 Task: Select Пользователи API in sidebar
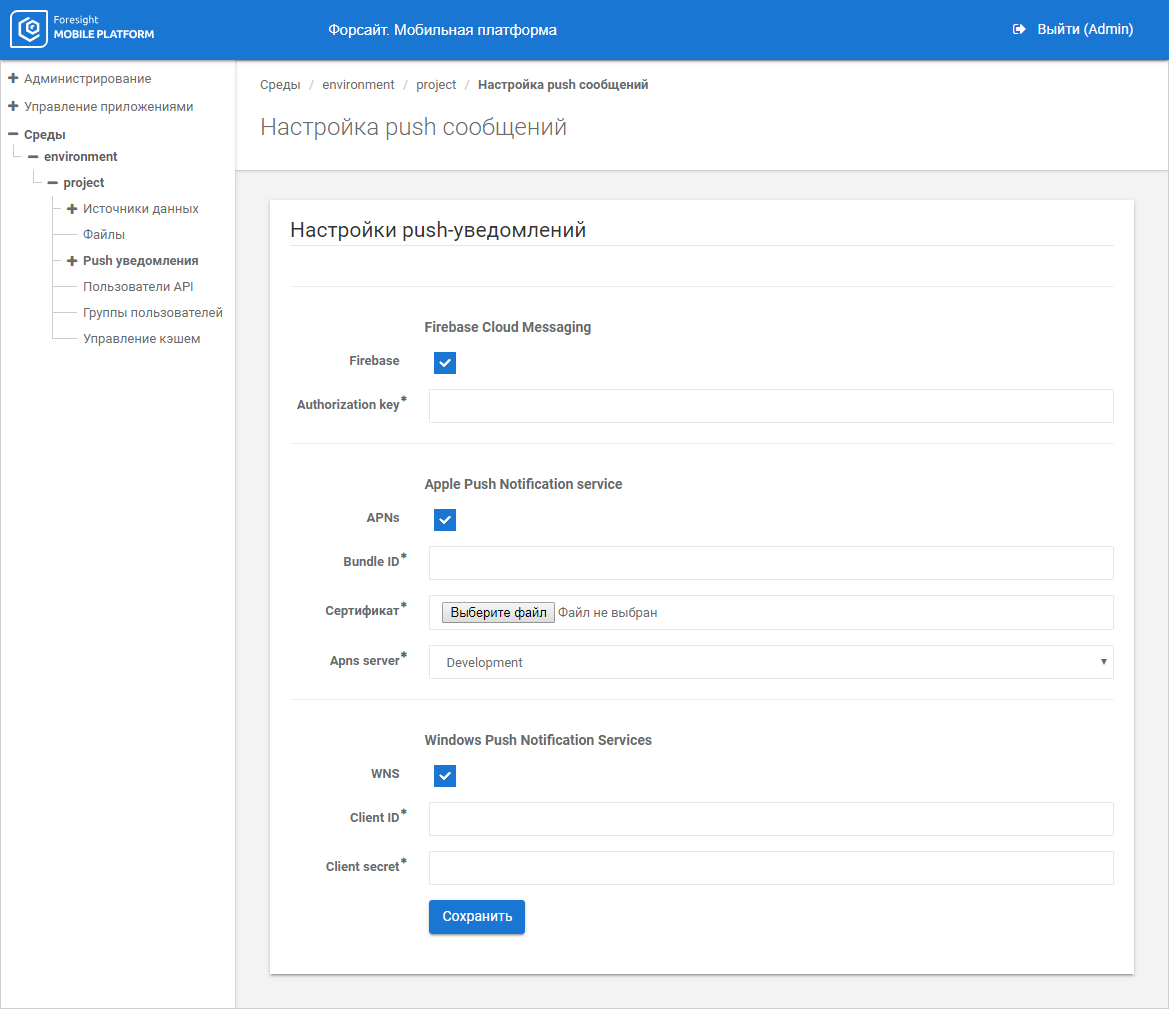click(138, 287)
